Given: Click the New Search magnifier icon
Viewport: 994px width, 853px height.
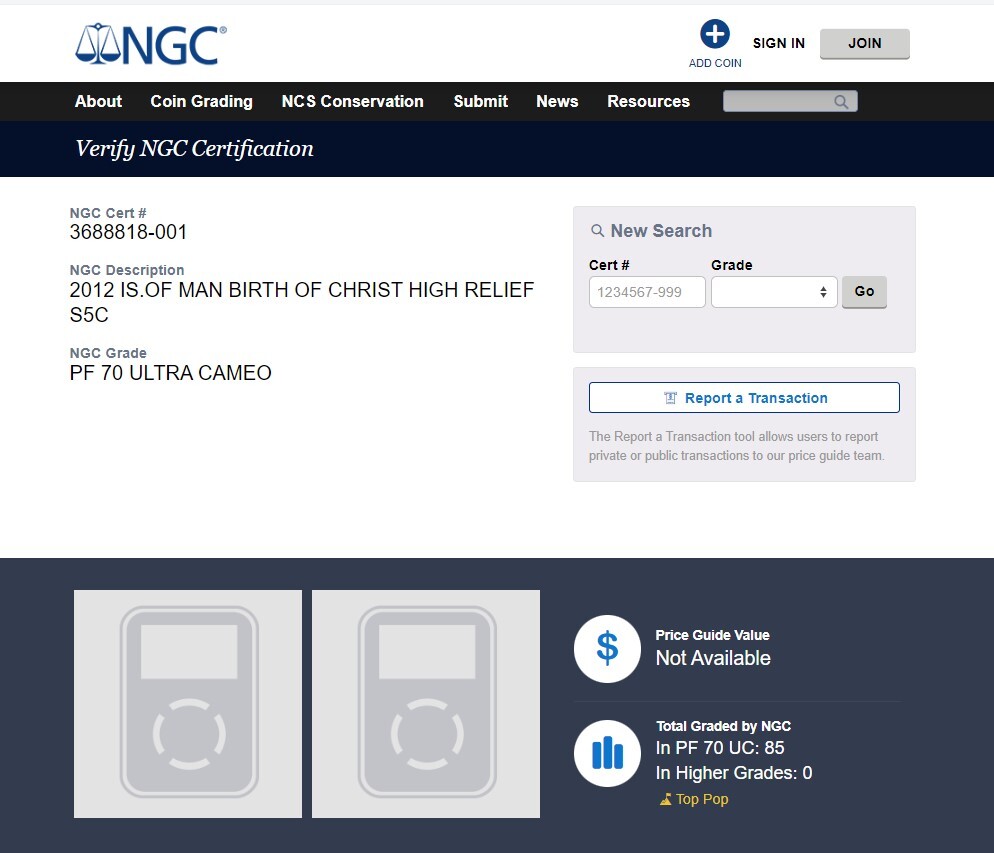Looking at the screenshot, I should pyautogui.click(x=597, y=231).
